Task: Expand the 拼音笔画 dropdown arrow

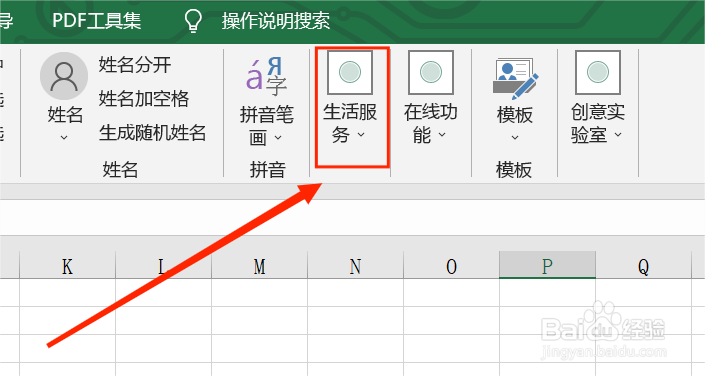Action: (x=278, y=138)
